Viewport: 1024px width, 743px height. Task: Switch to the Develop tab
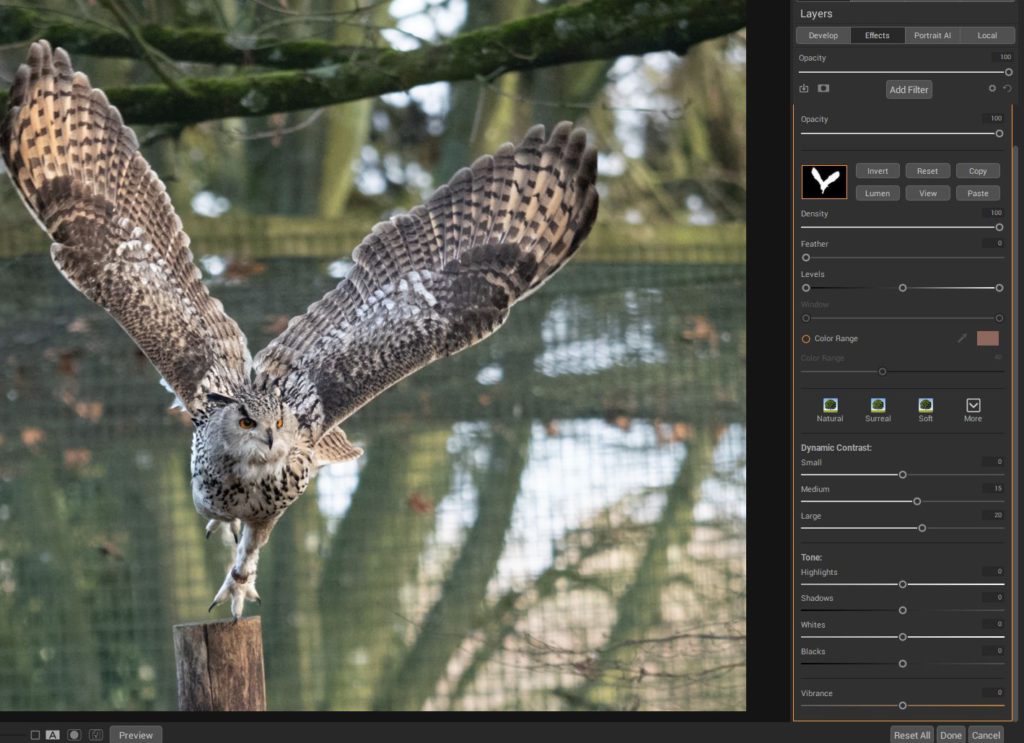(x=822, y=34)
